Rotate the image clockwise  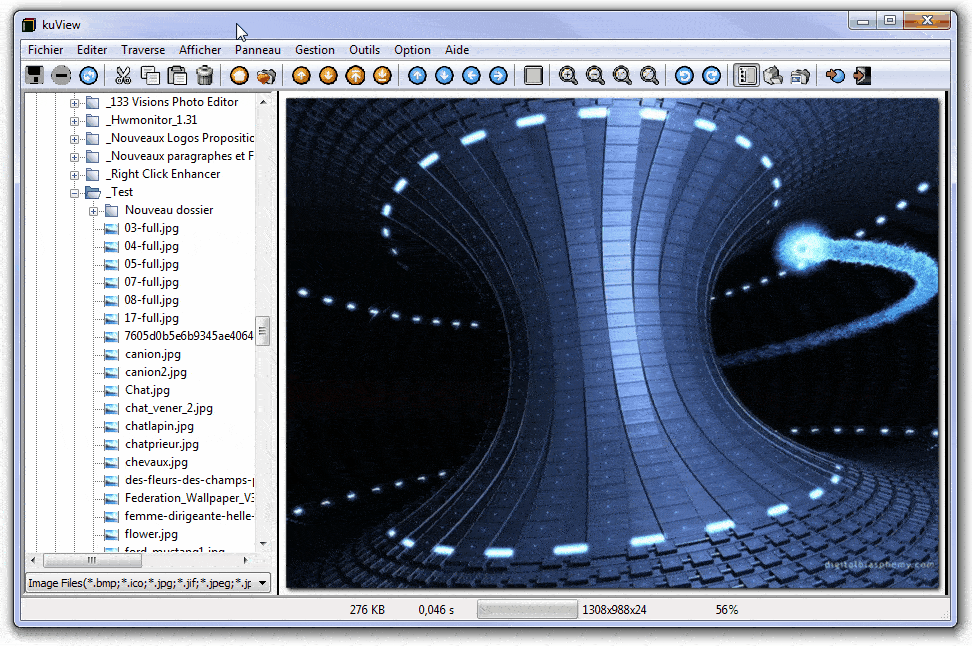point(712,76)
